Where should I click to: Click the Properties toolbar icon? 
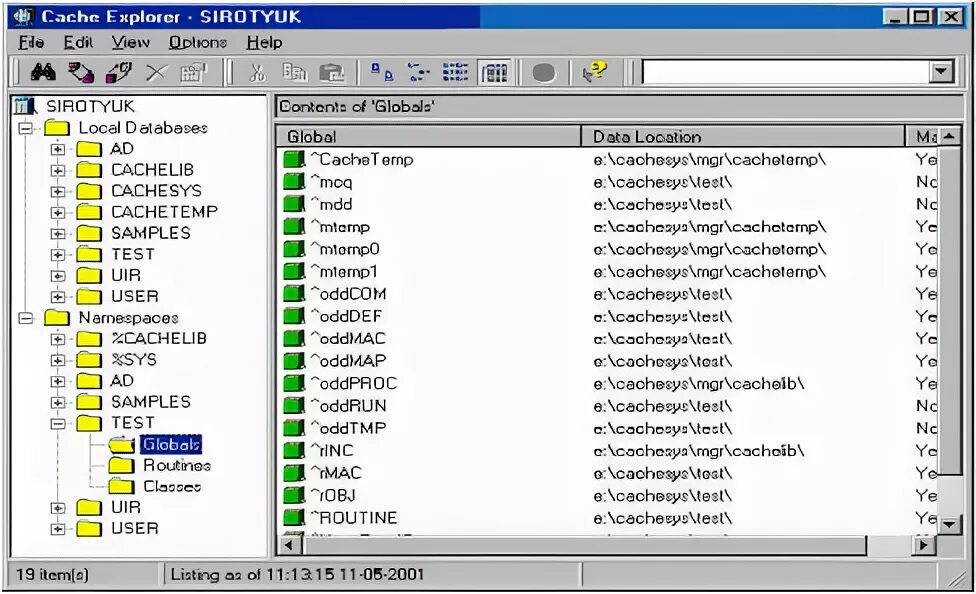[x=194, y=72]
